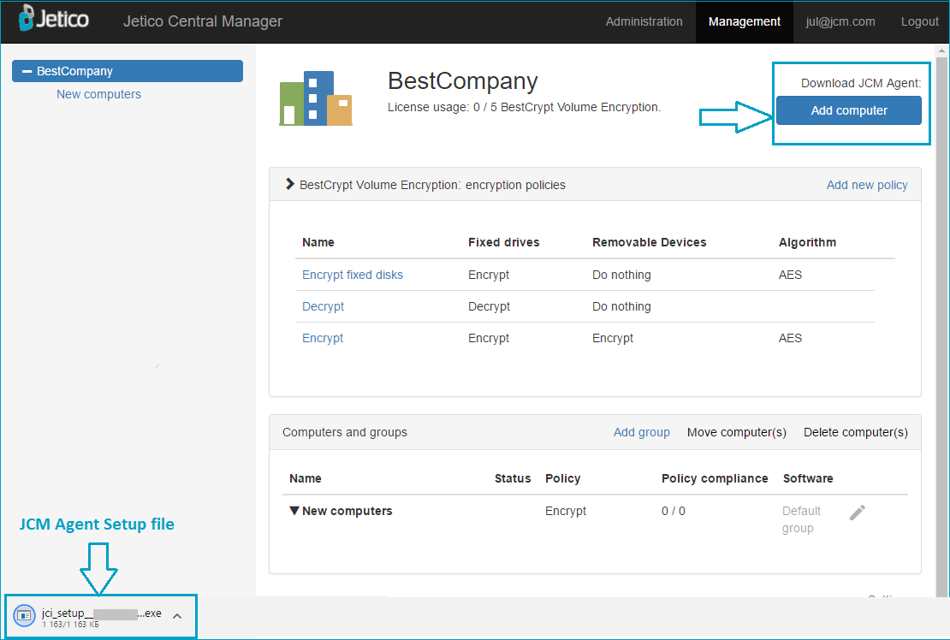Screen dimensions: 950x640
Task: Click the Jetico logo
Action: (53, 18)
